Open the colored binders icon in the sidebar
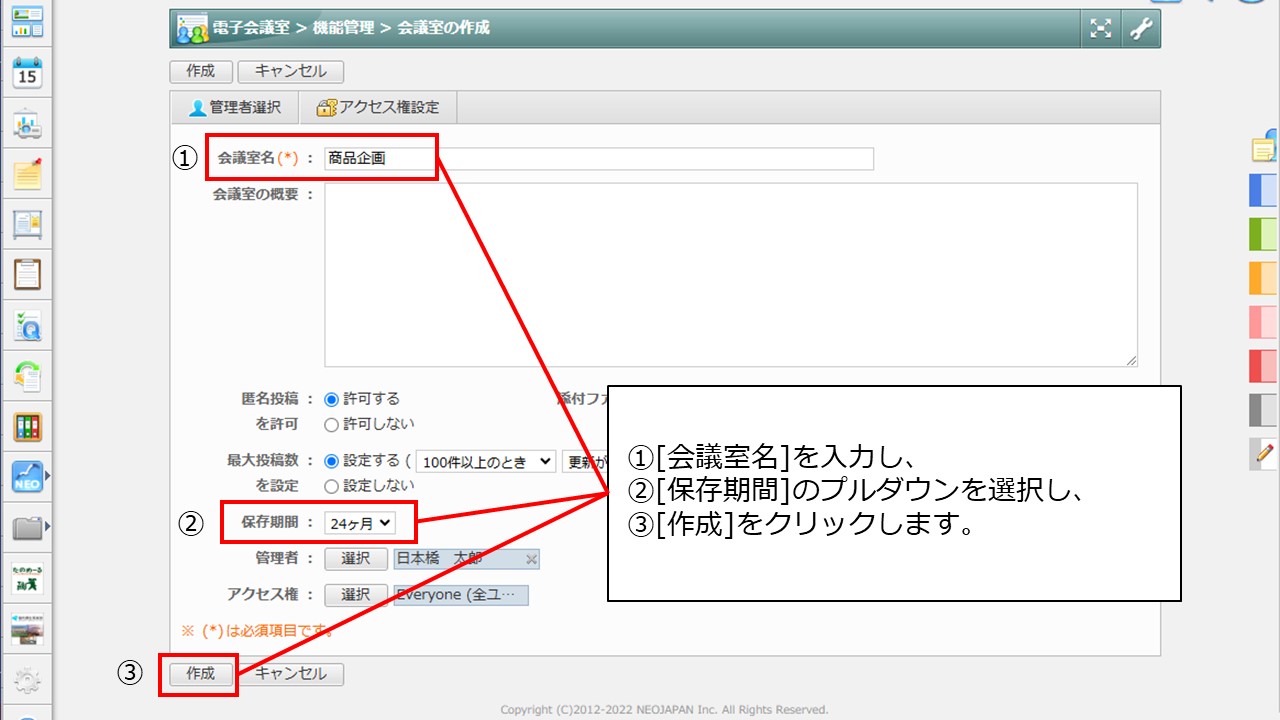Viewport: 1280px width, 720px height. [27, 427]
